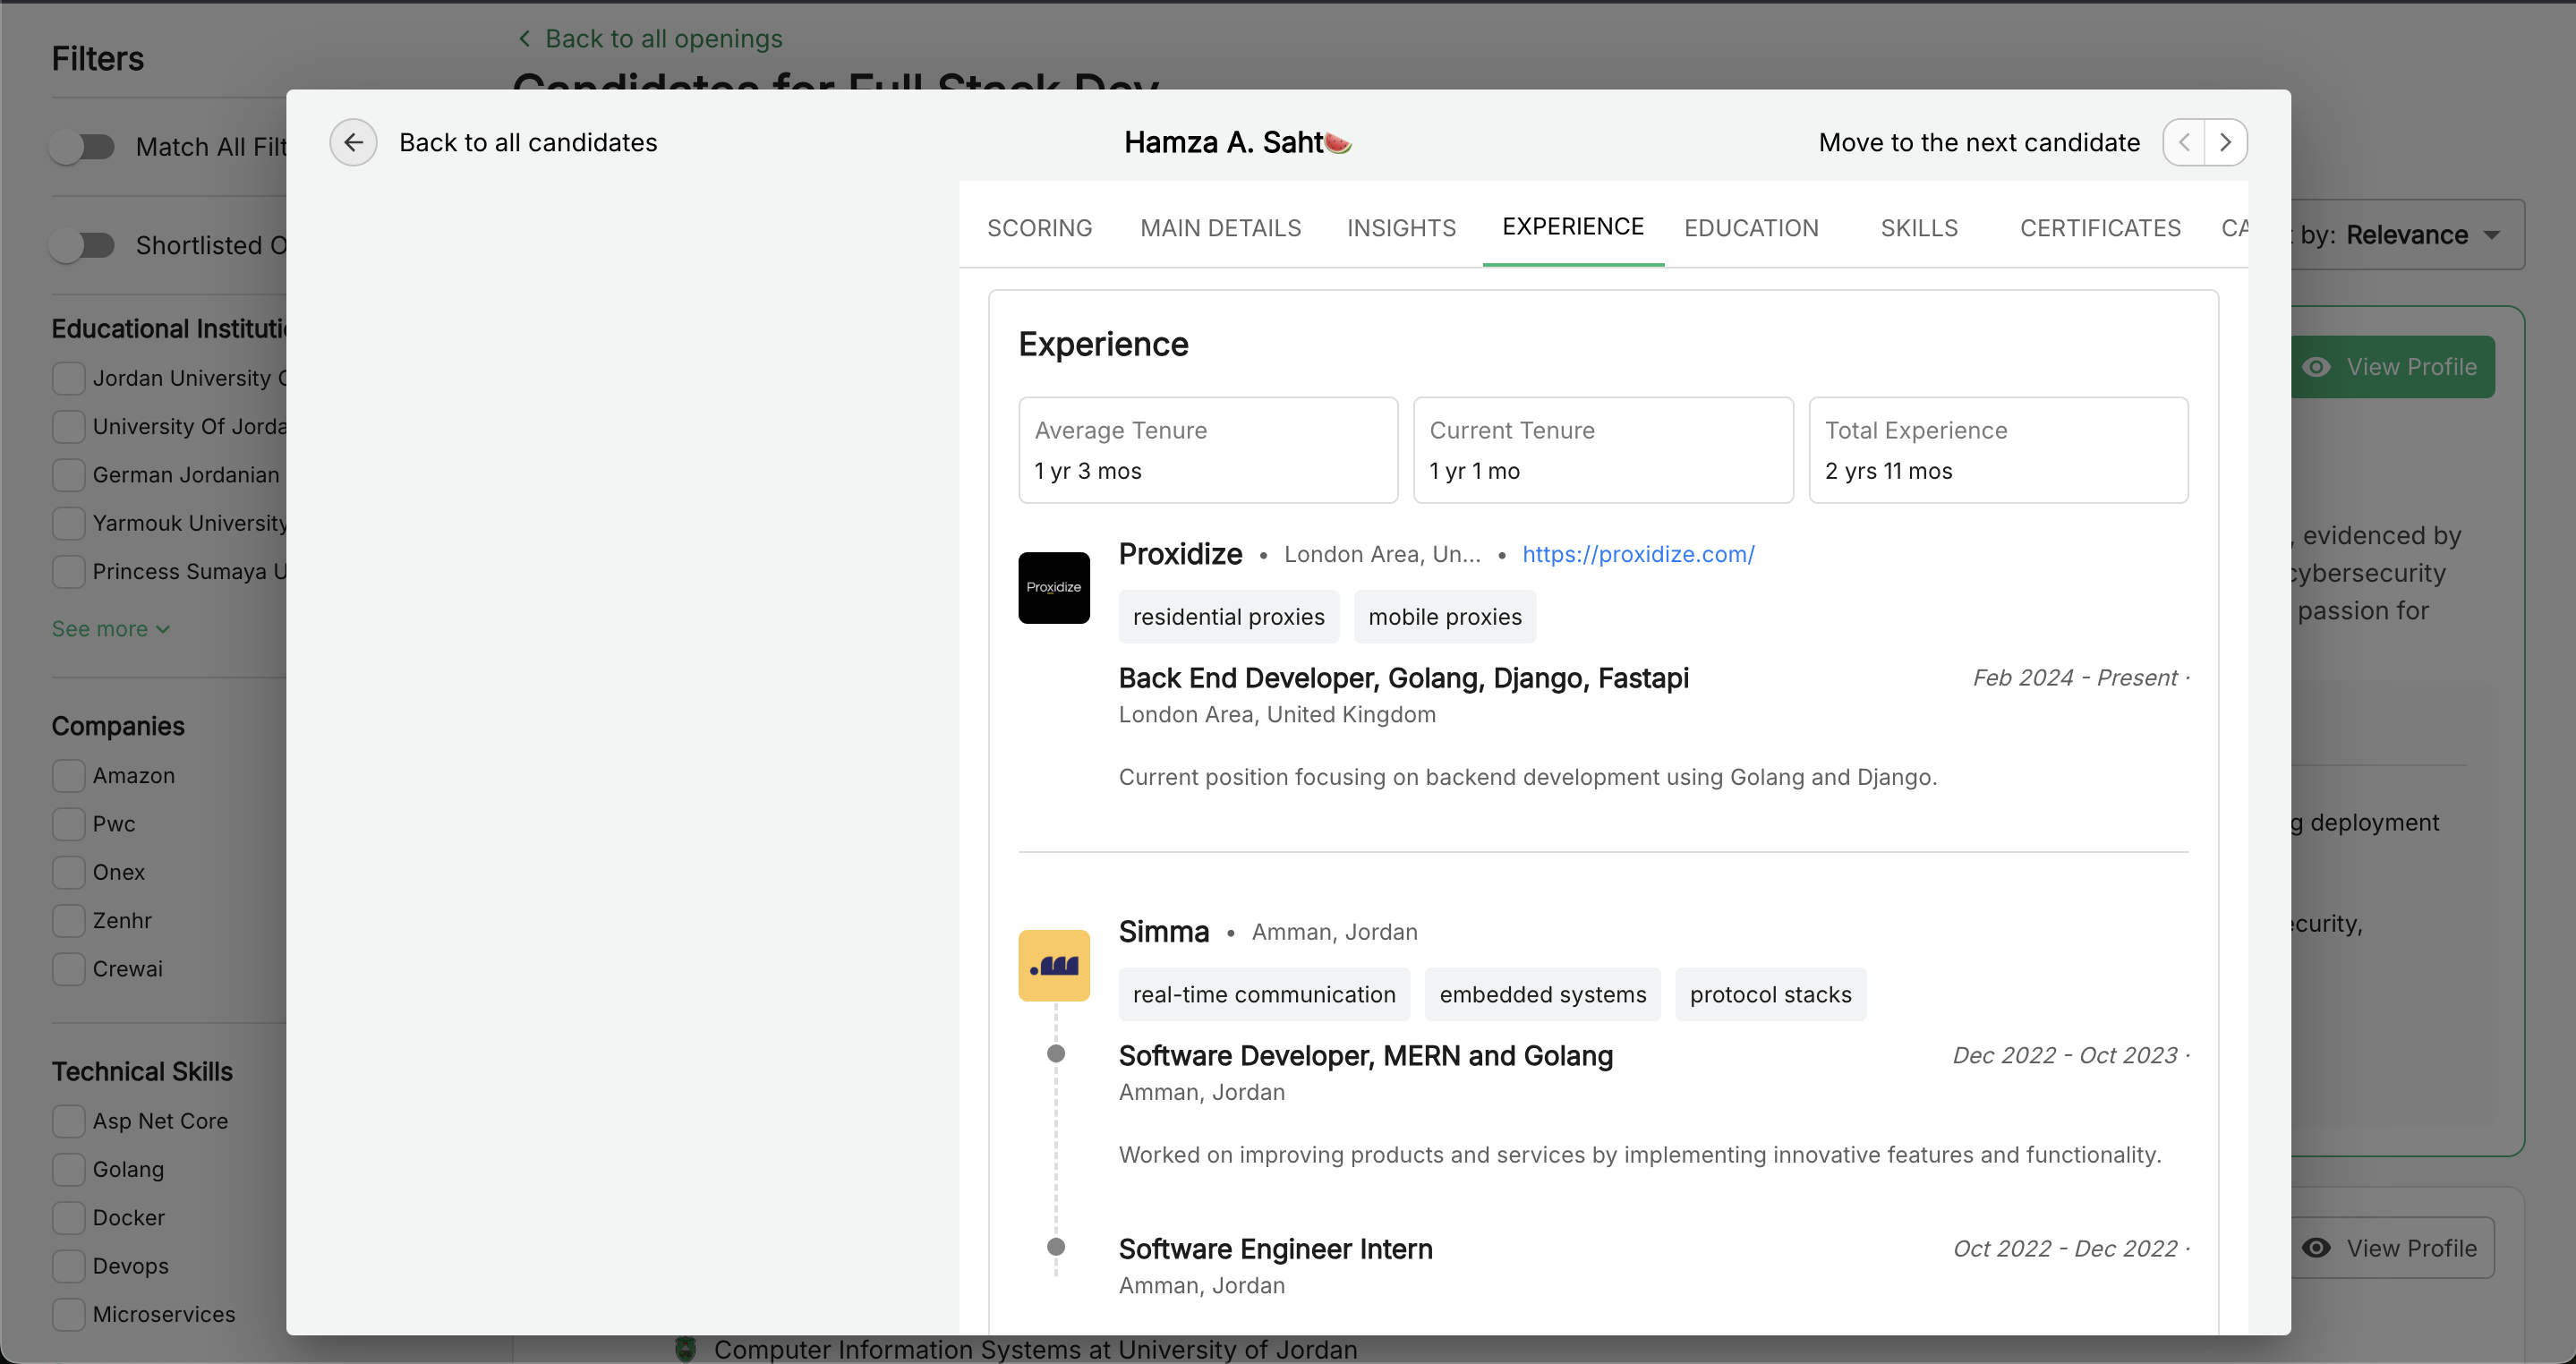Click the back arrow circle icon
2576x1364 pixels.
point(353,142)
